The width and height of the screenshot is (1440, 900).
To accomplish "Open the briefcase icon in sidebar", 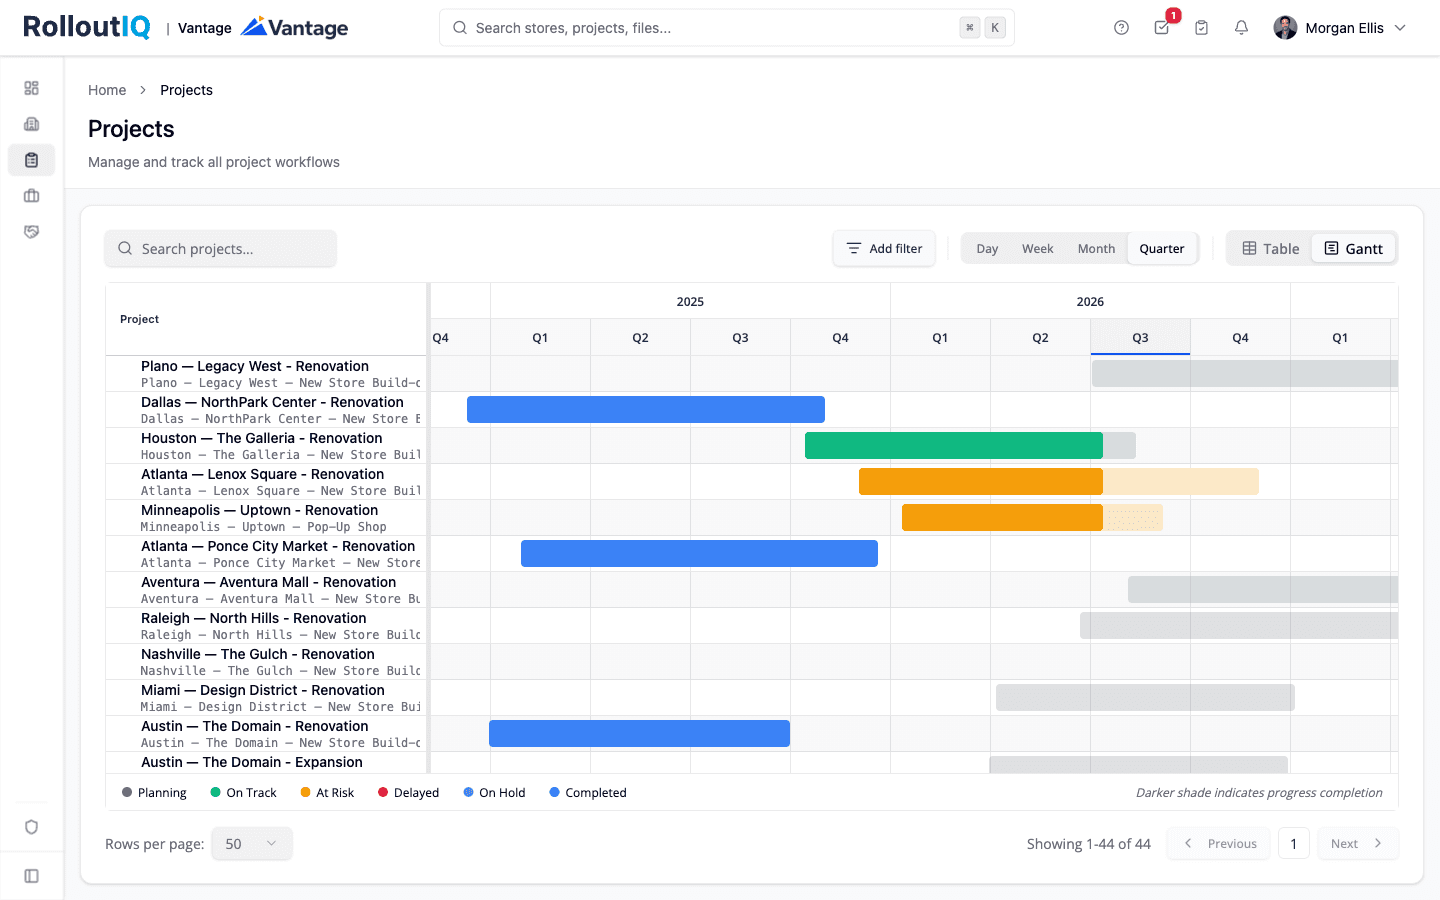I will (31, 196).
